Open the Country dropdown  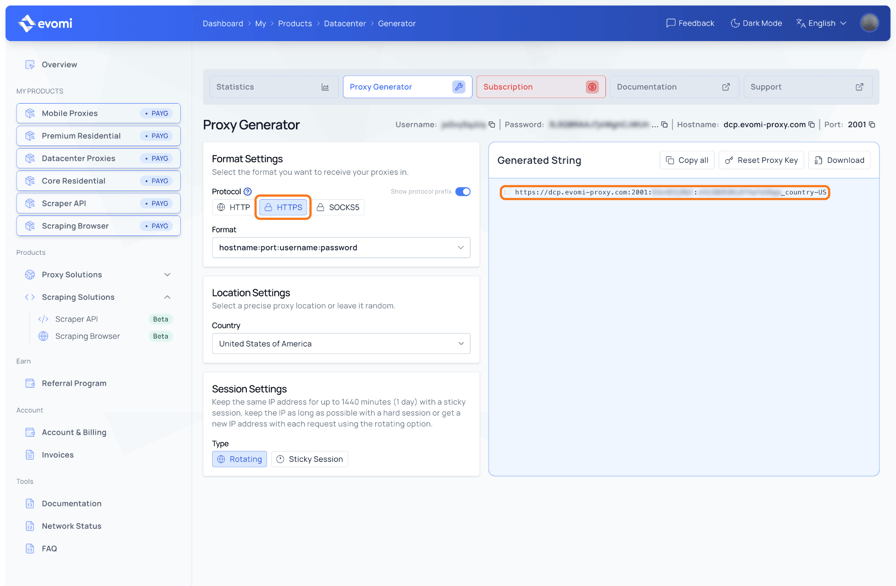tap(341, 344)
